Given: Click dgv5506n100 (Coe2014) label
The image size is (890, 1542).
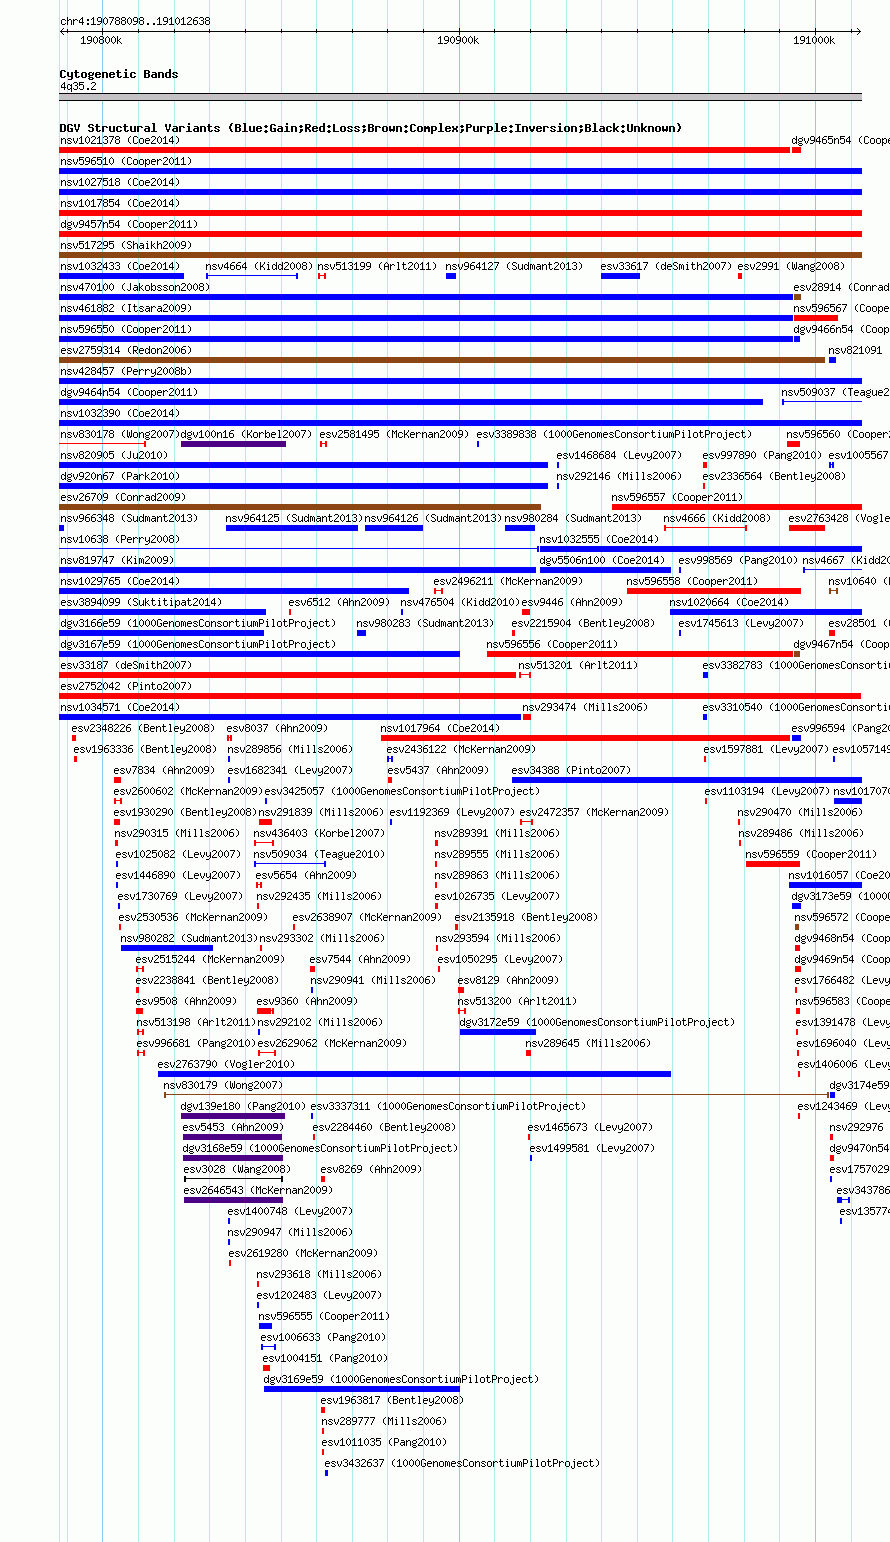Looking at the screenshot, I should [602, 560].
